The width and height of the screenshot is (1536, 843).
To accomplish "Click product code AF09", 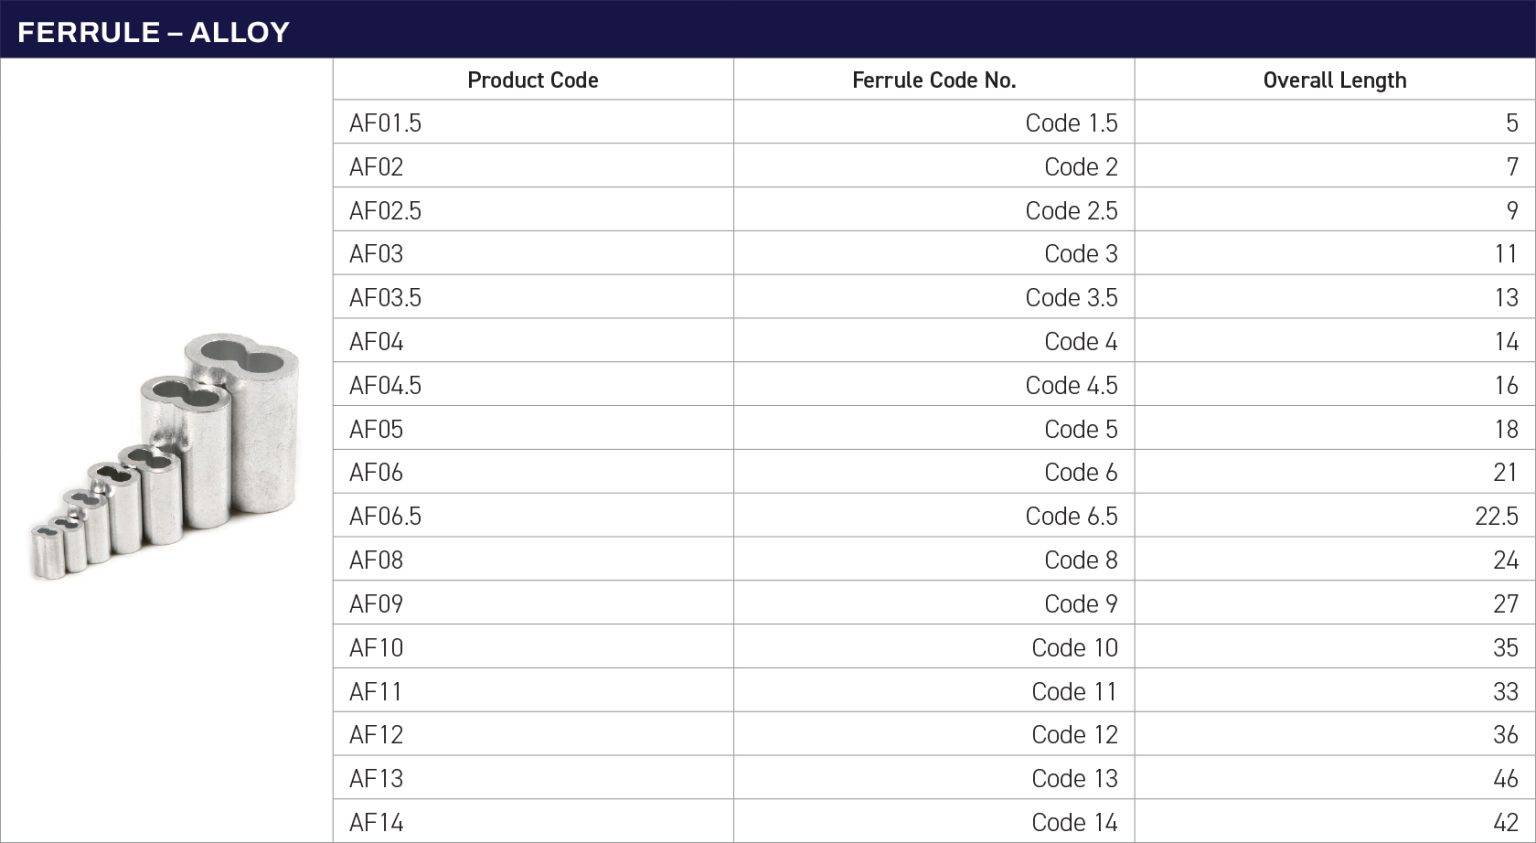I will click(x=376, y=604).
